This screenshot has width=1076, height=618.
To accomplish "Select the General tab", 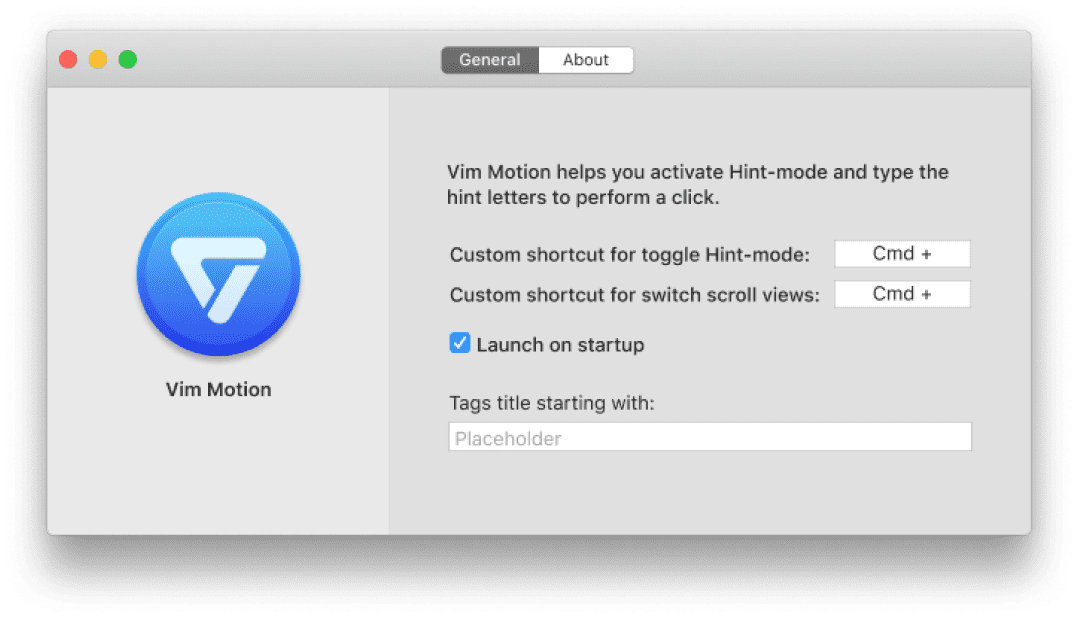I will (x=489, y=60).
